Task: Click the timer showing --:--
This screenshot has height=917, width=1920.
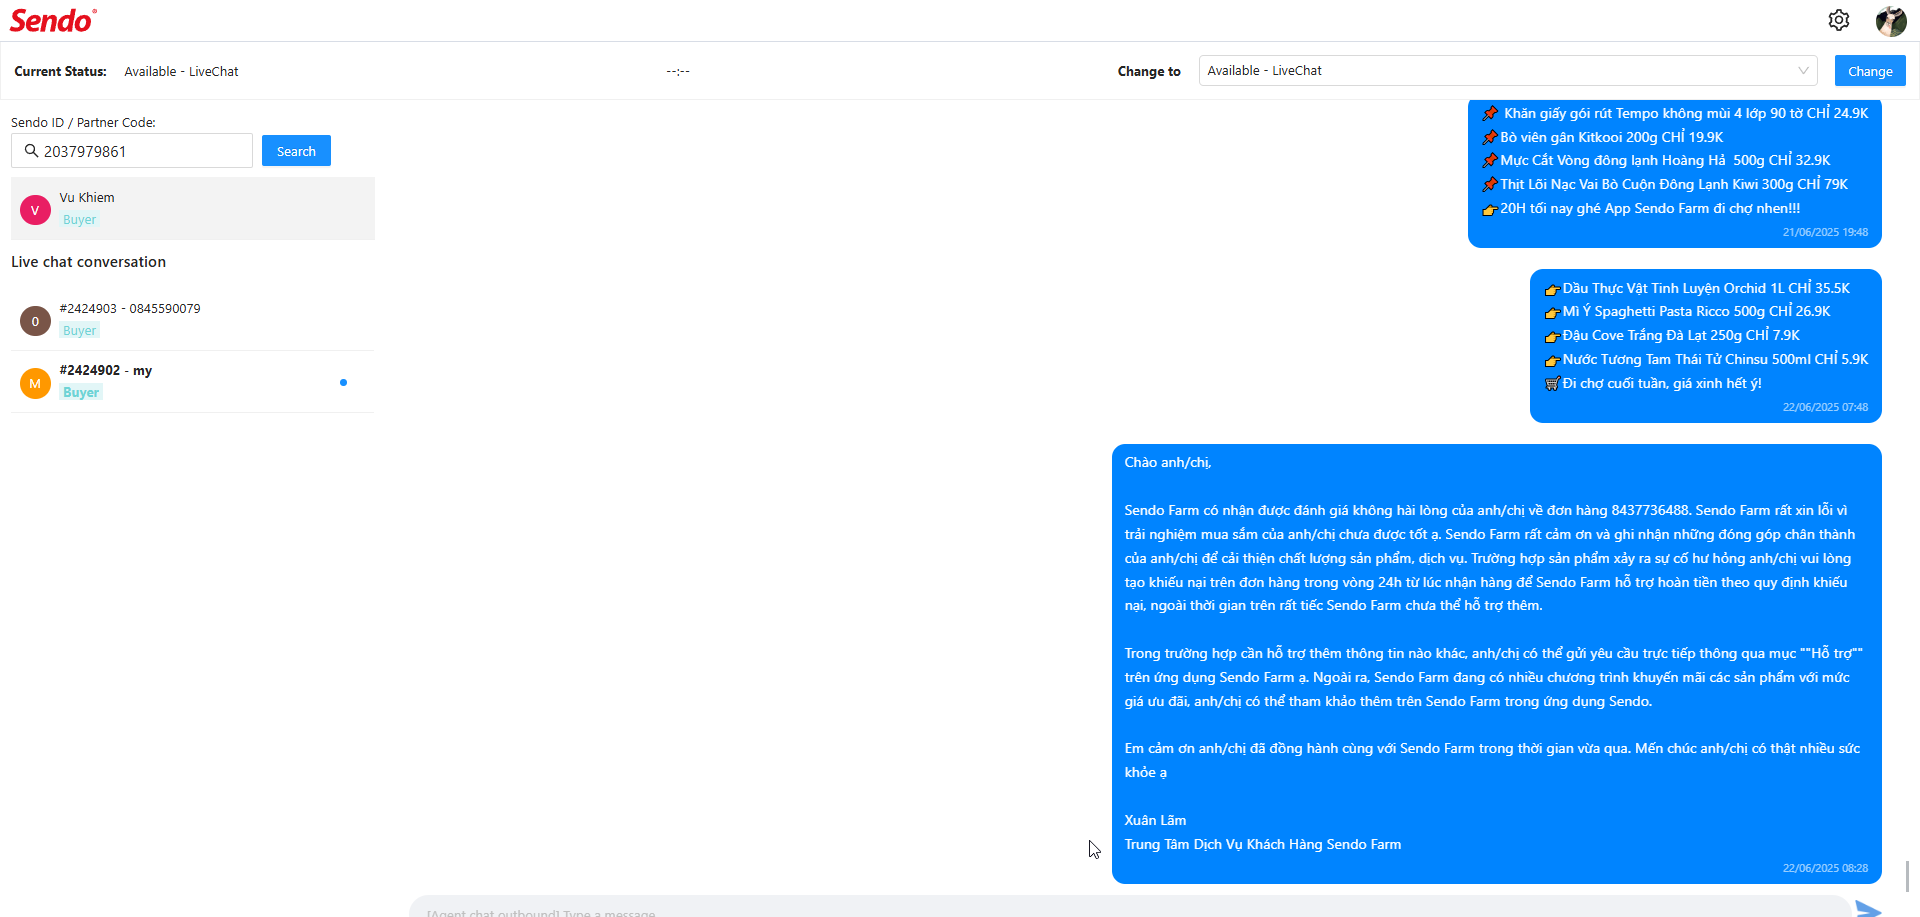Action: click(678, 72)
